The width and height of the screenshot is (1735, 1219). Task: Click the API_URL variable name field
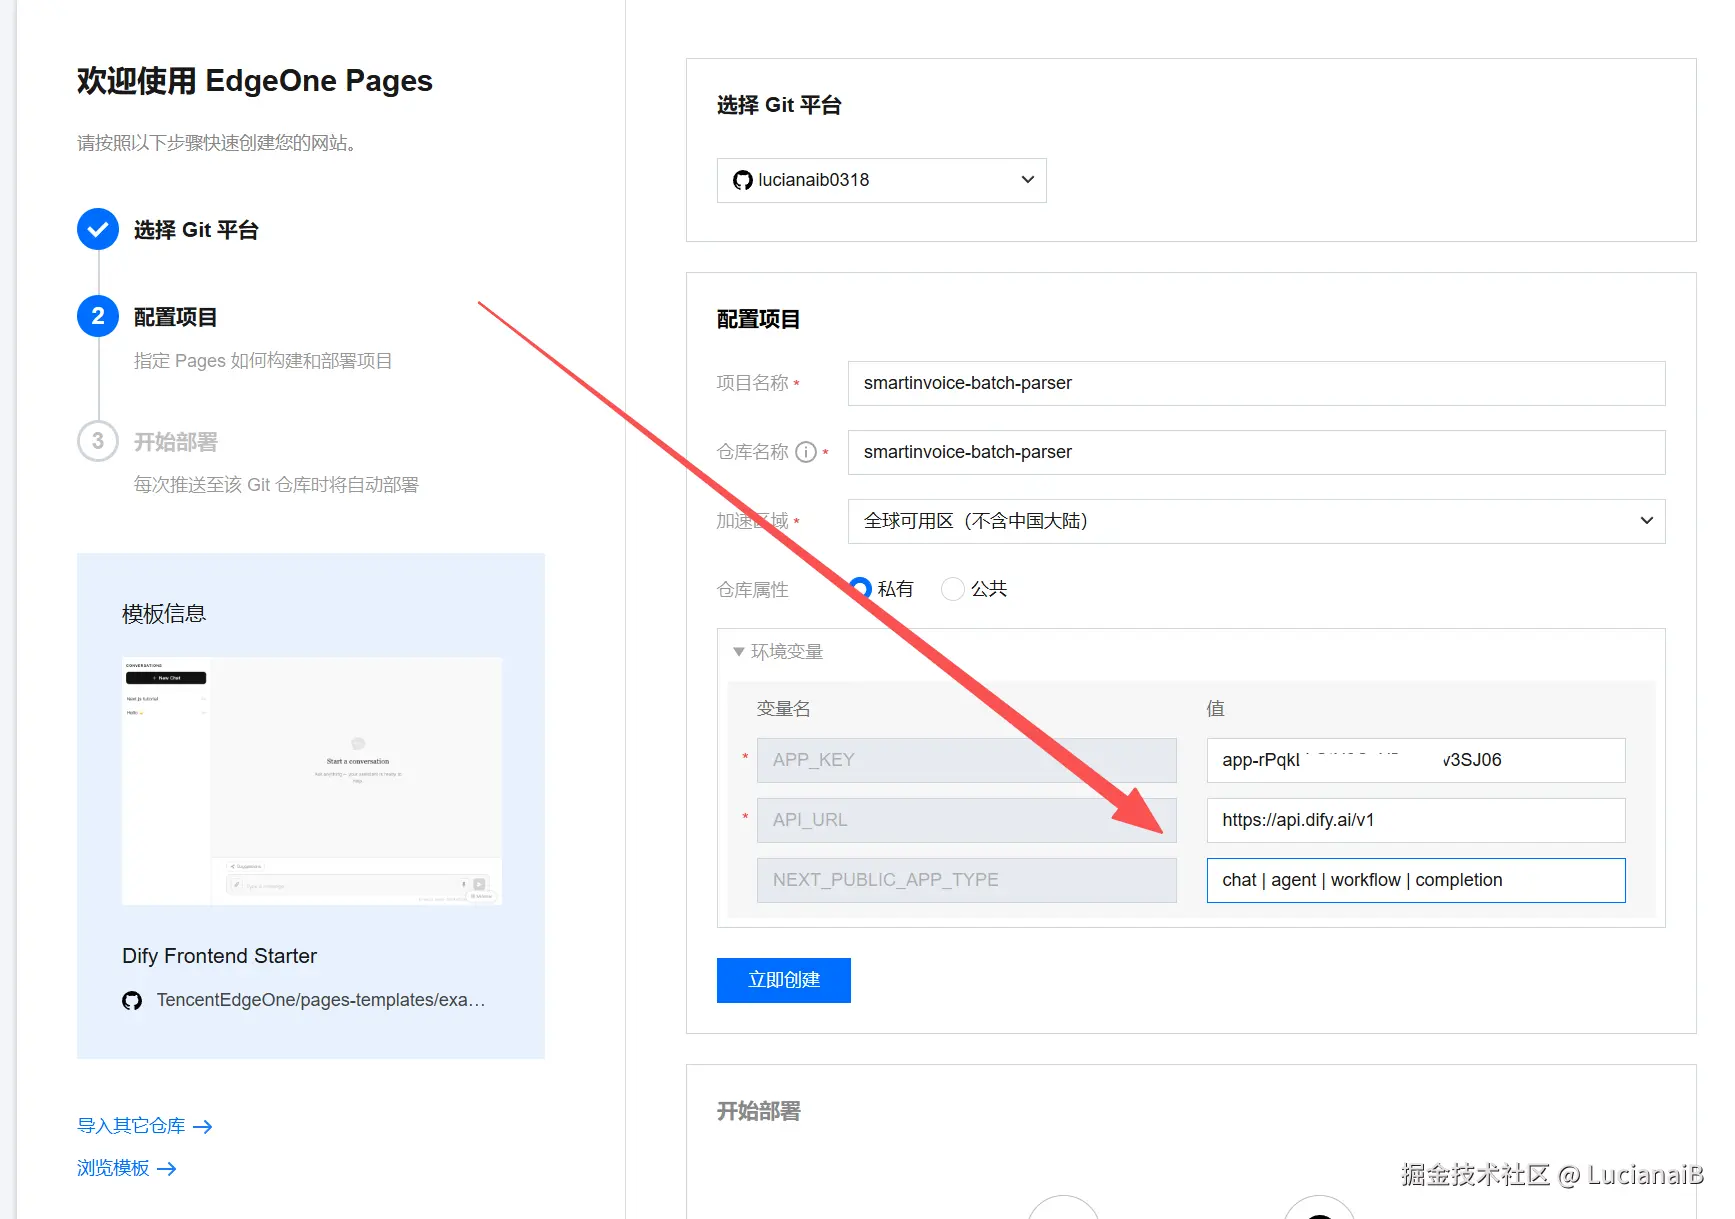coord(966,820)
